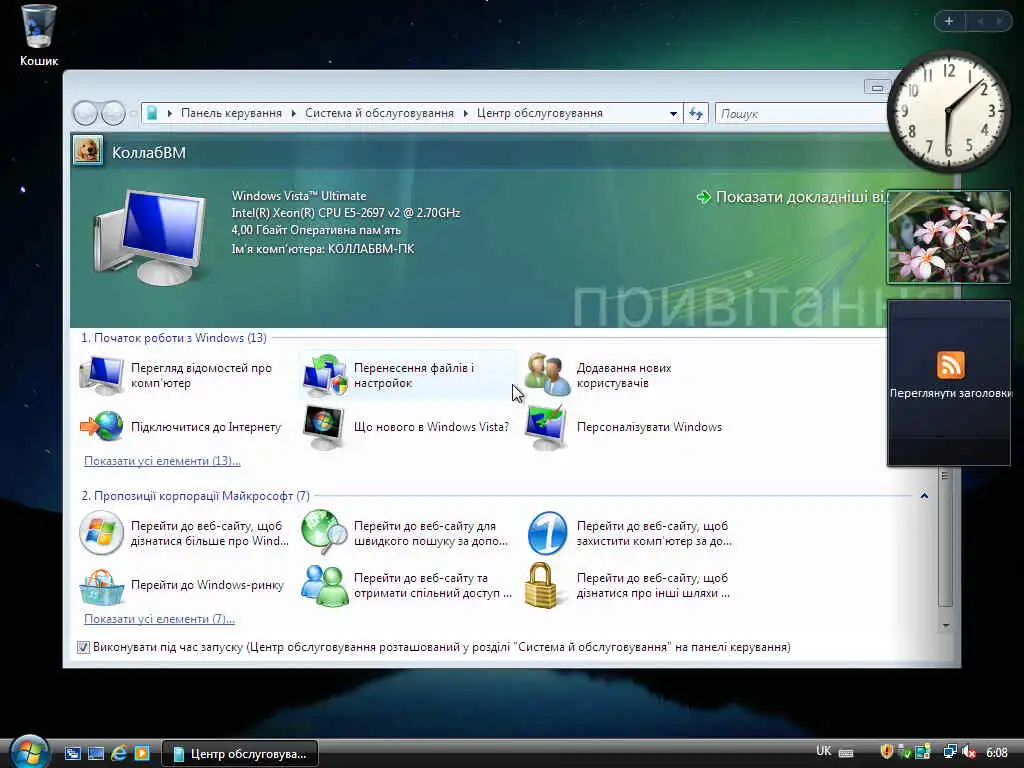
Task: Click the section header 1. Початок роботи з Windows
Action: 174,338
